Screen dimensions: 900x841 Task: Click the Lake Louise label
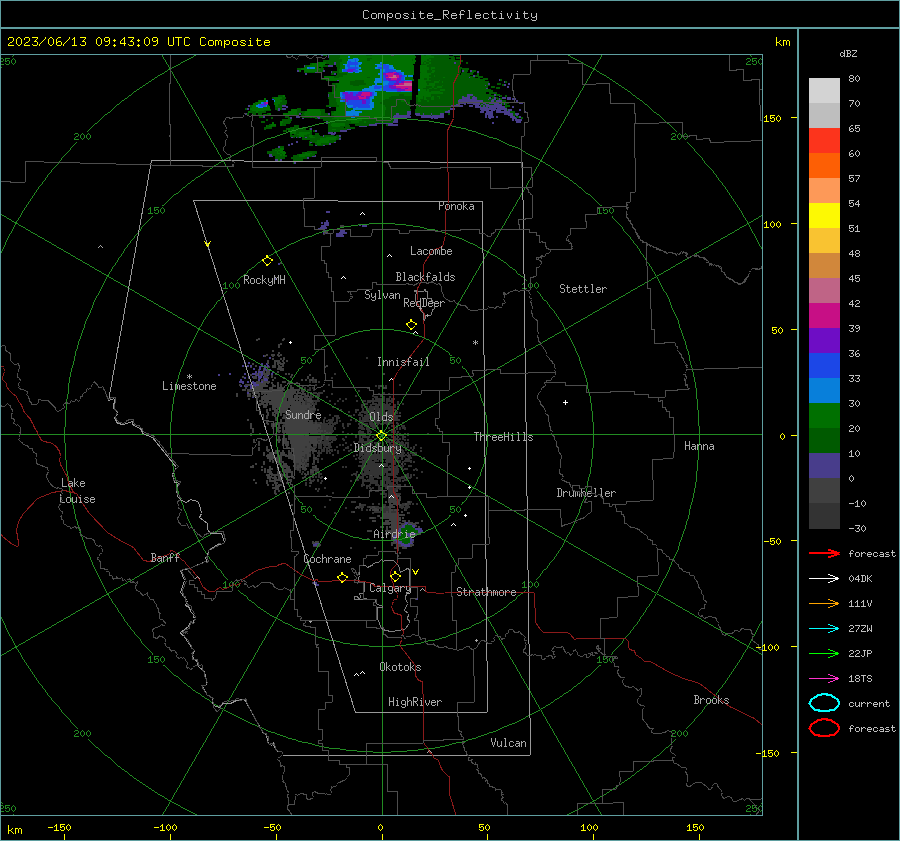tap(77, 491)
